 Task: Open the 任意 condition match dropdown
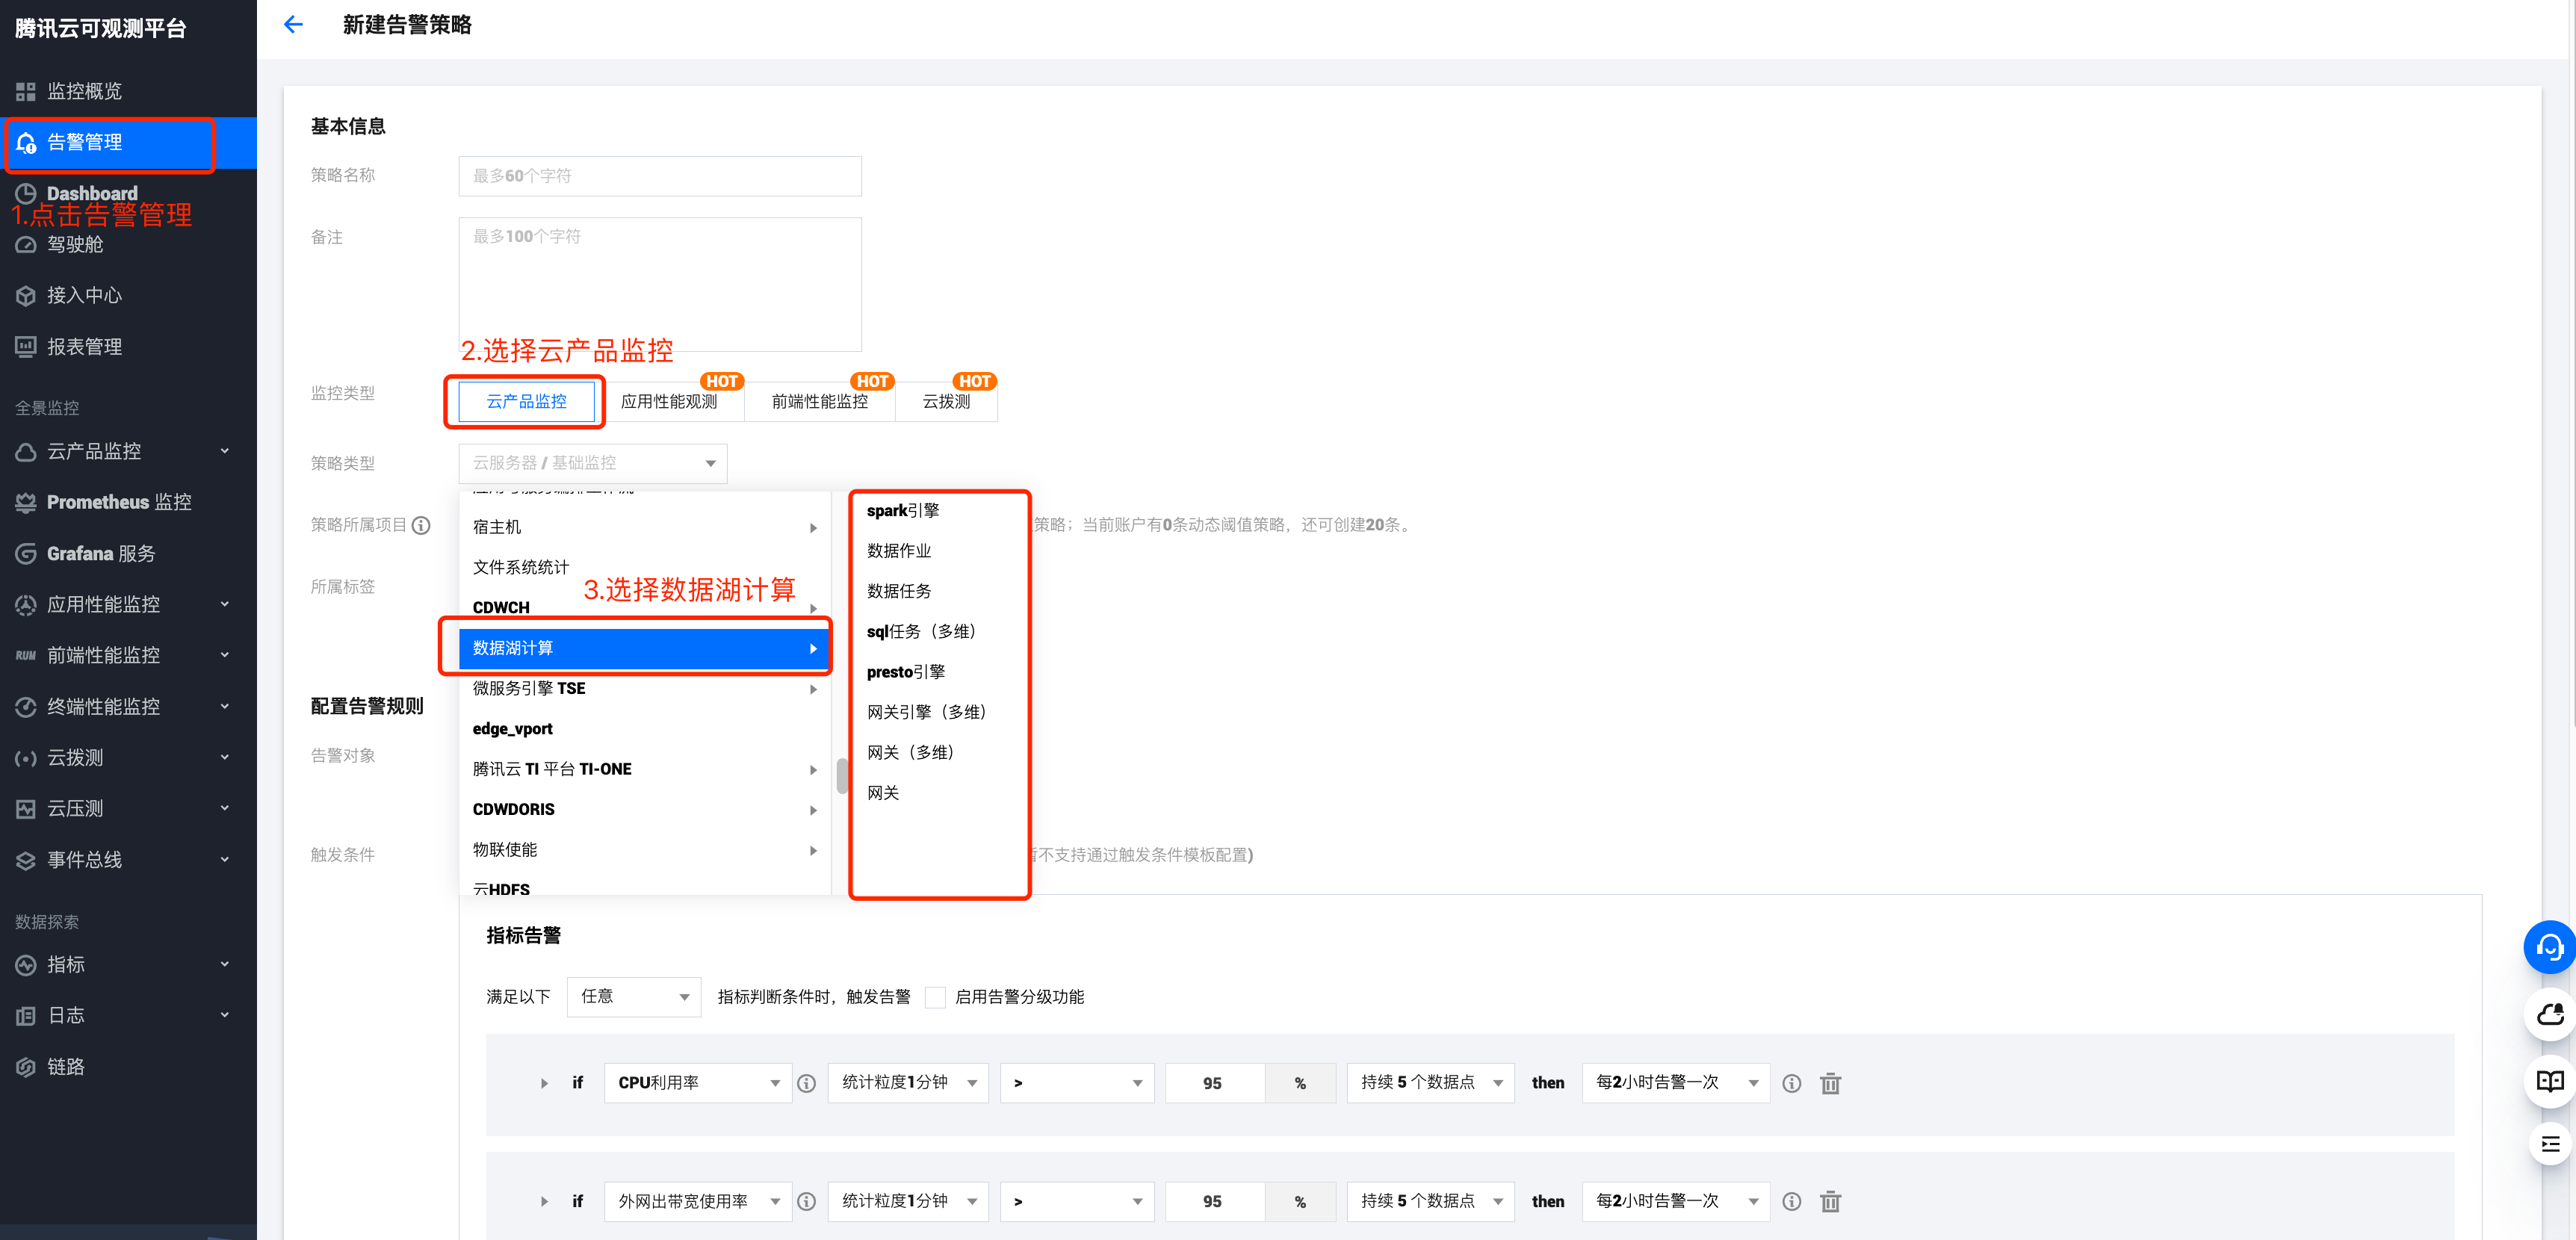(x=634, y=997)
